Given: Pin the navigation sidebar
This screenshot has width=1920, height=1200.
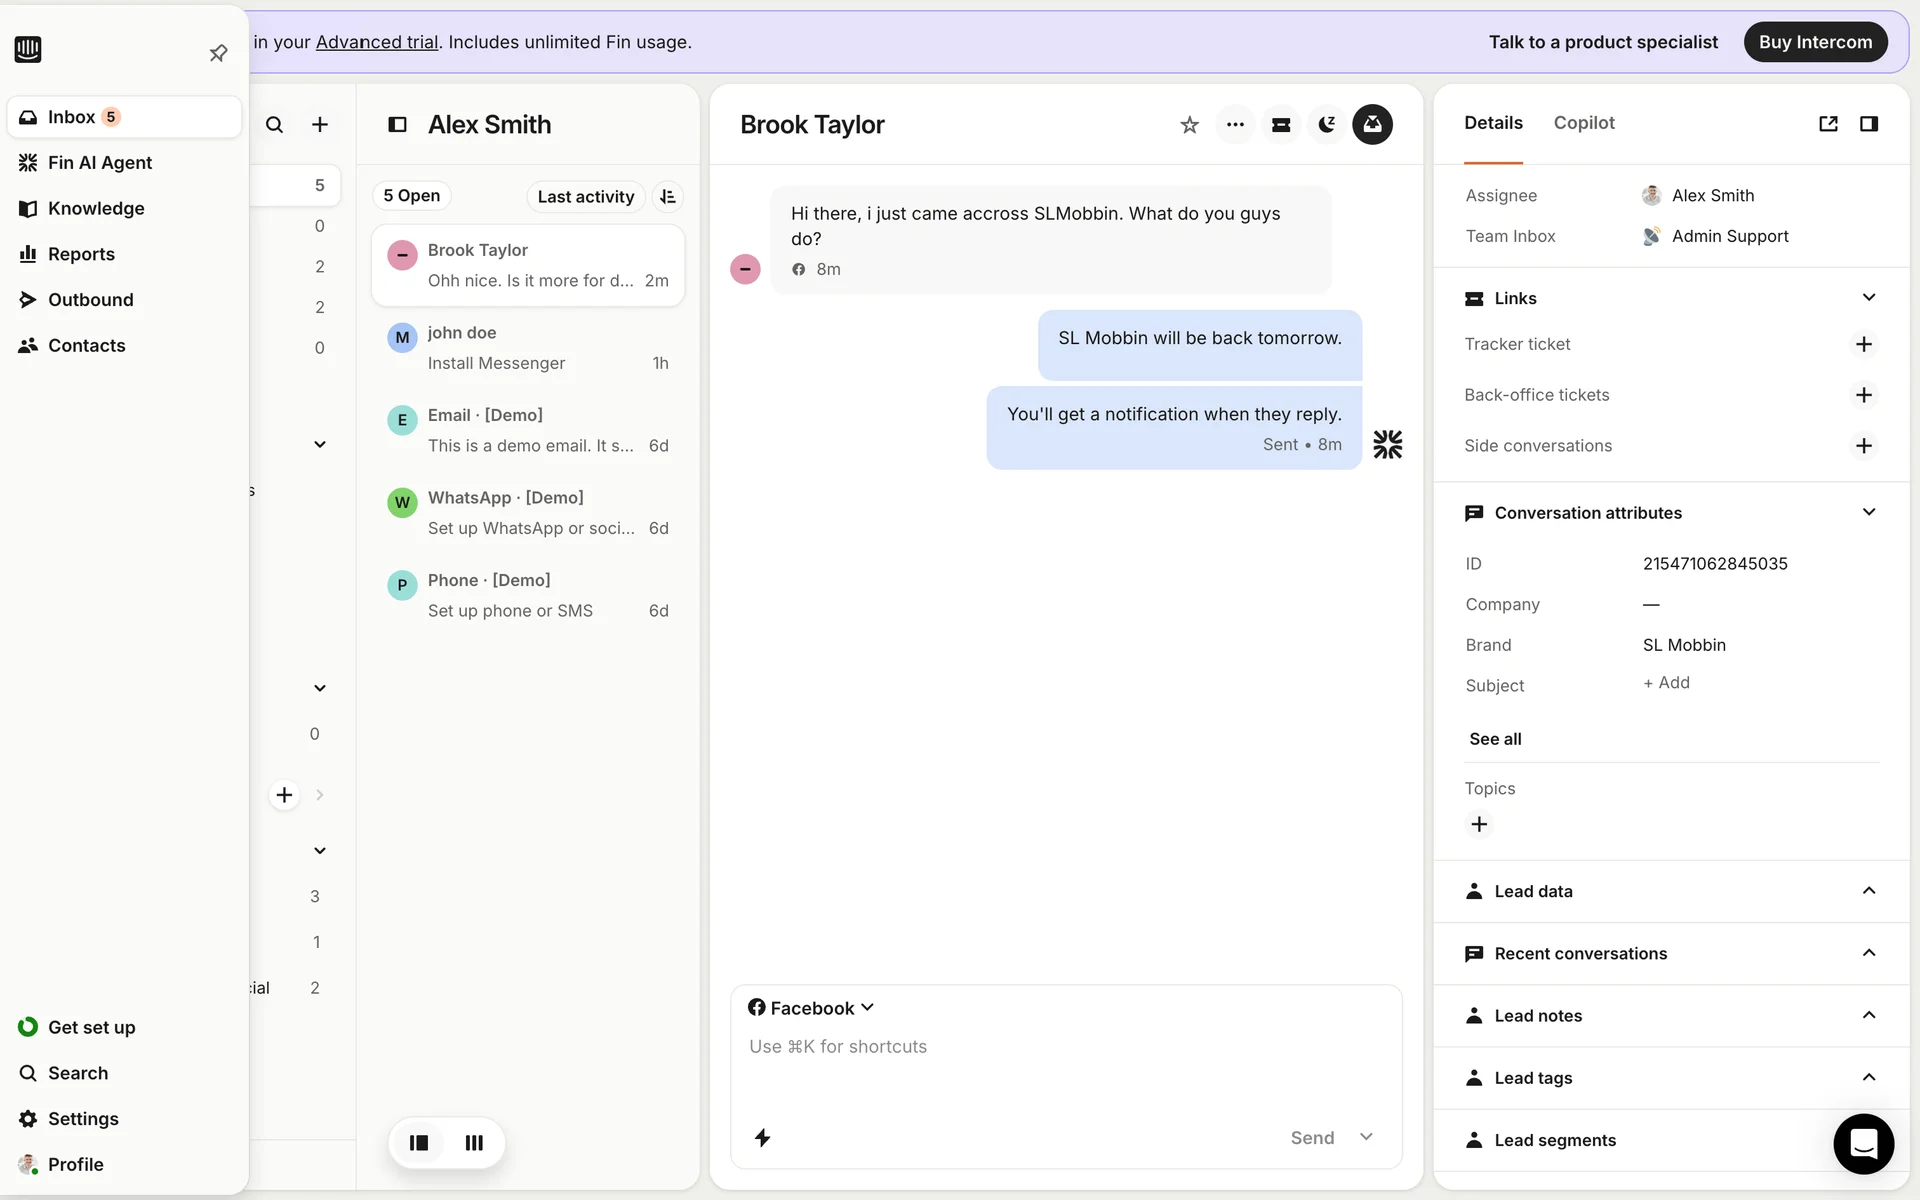Looking at the screenshot, I should (218, 53).
